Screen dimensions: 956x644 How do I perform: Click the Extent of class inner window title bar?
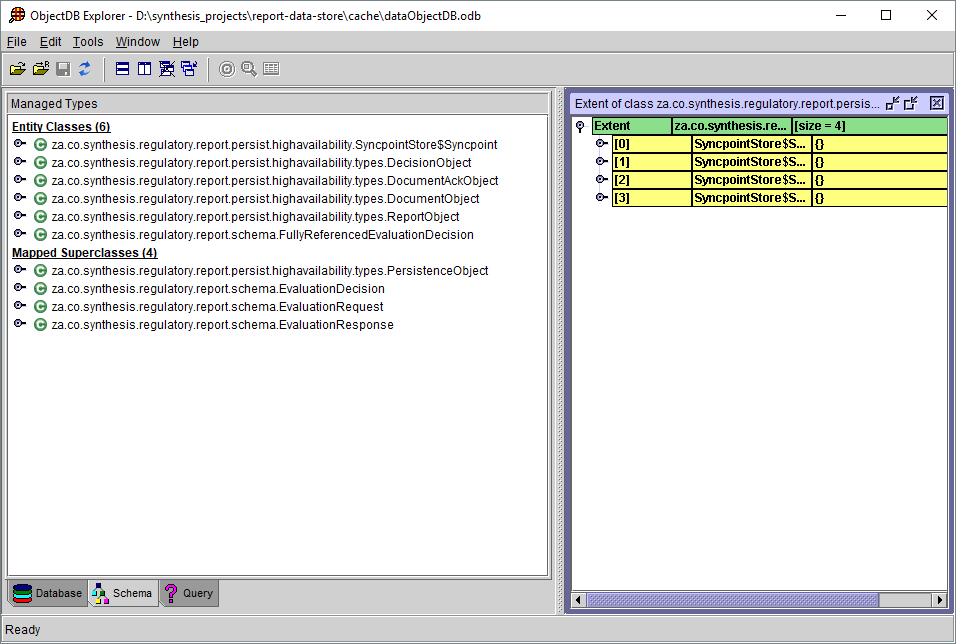click(727, 104)
